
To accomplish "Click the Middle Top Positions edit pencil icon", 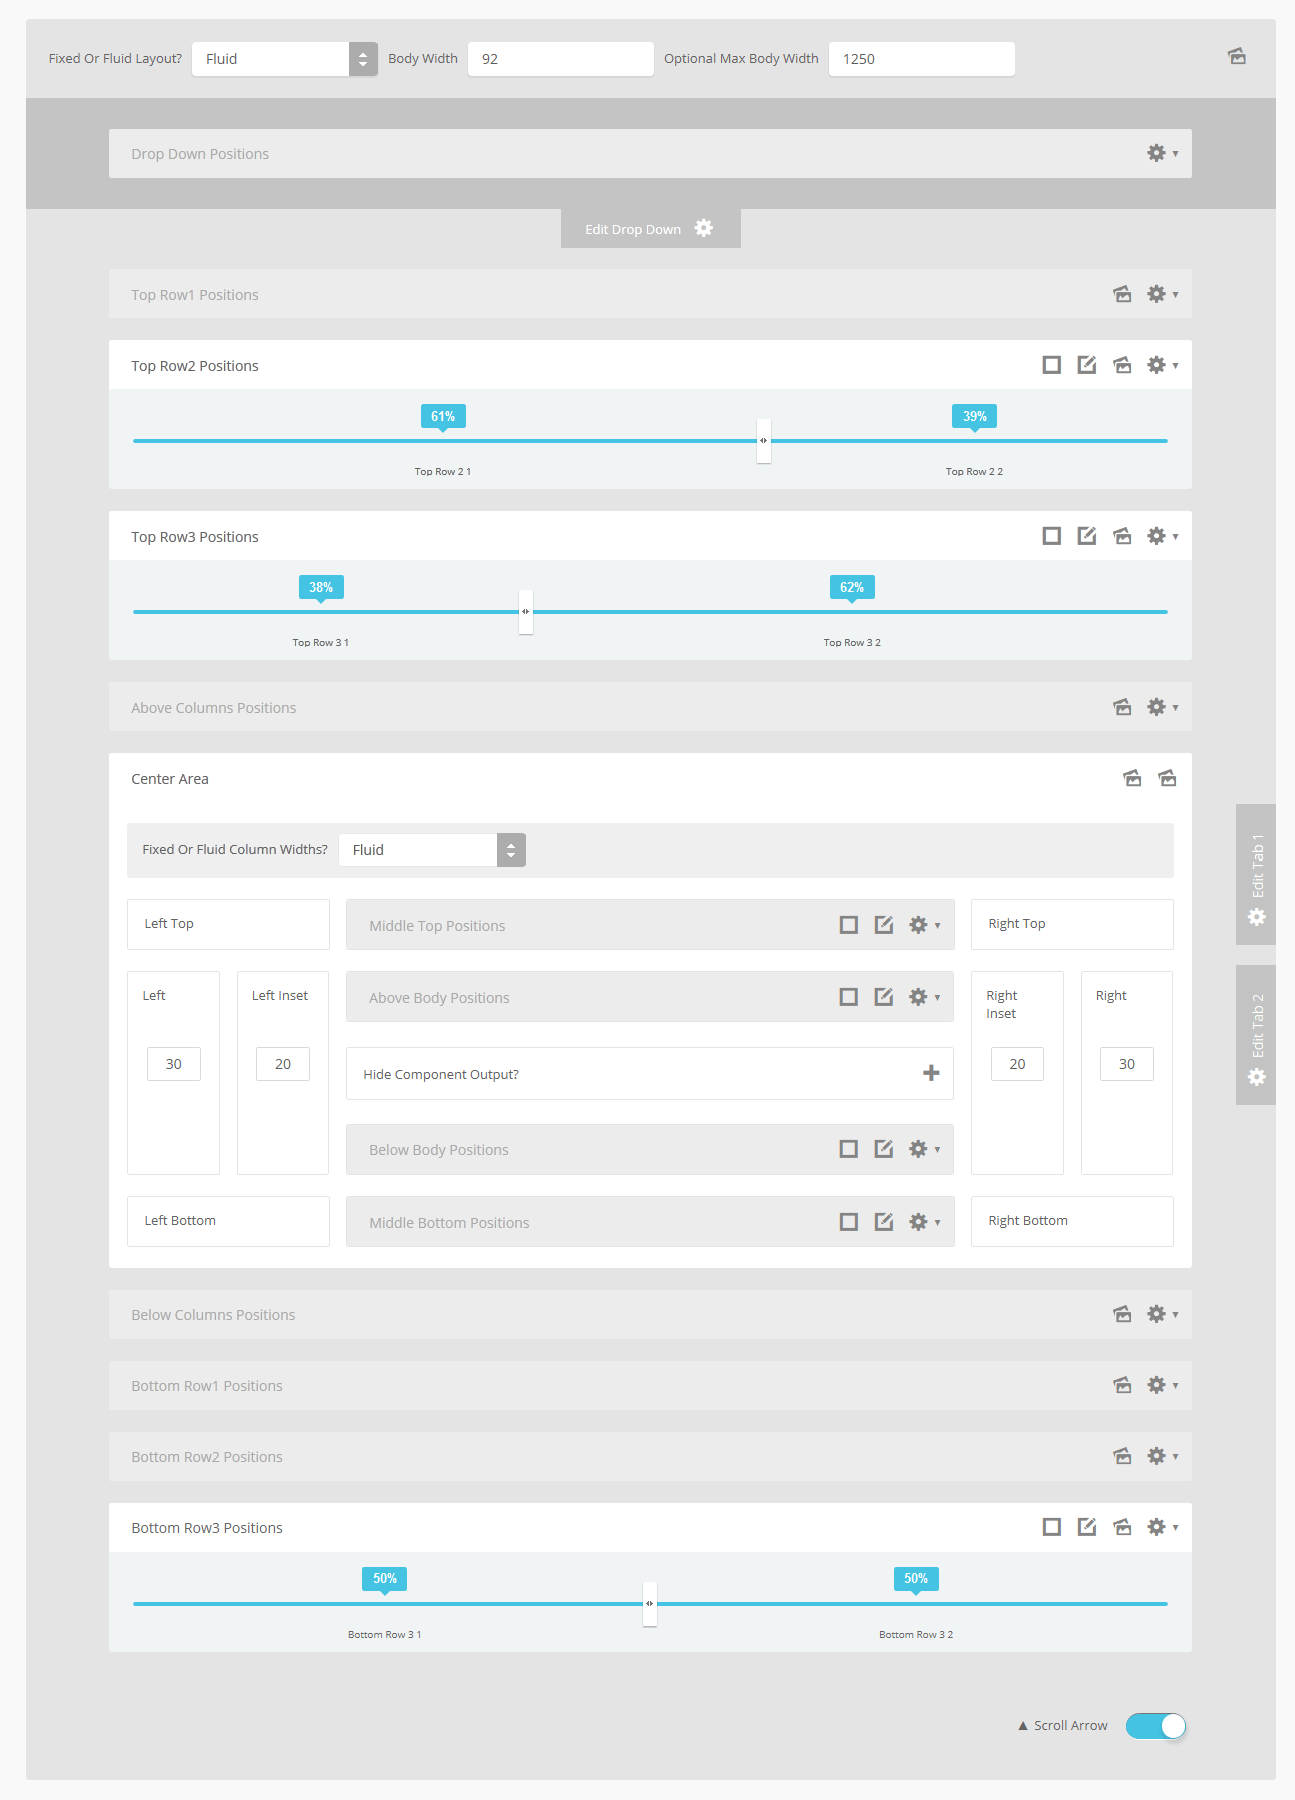I will click(x=884, y=925).
